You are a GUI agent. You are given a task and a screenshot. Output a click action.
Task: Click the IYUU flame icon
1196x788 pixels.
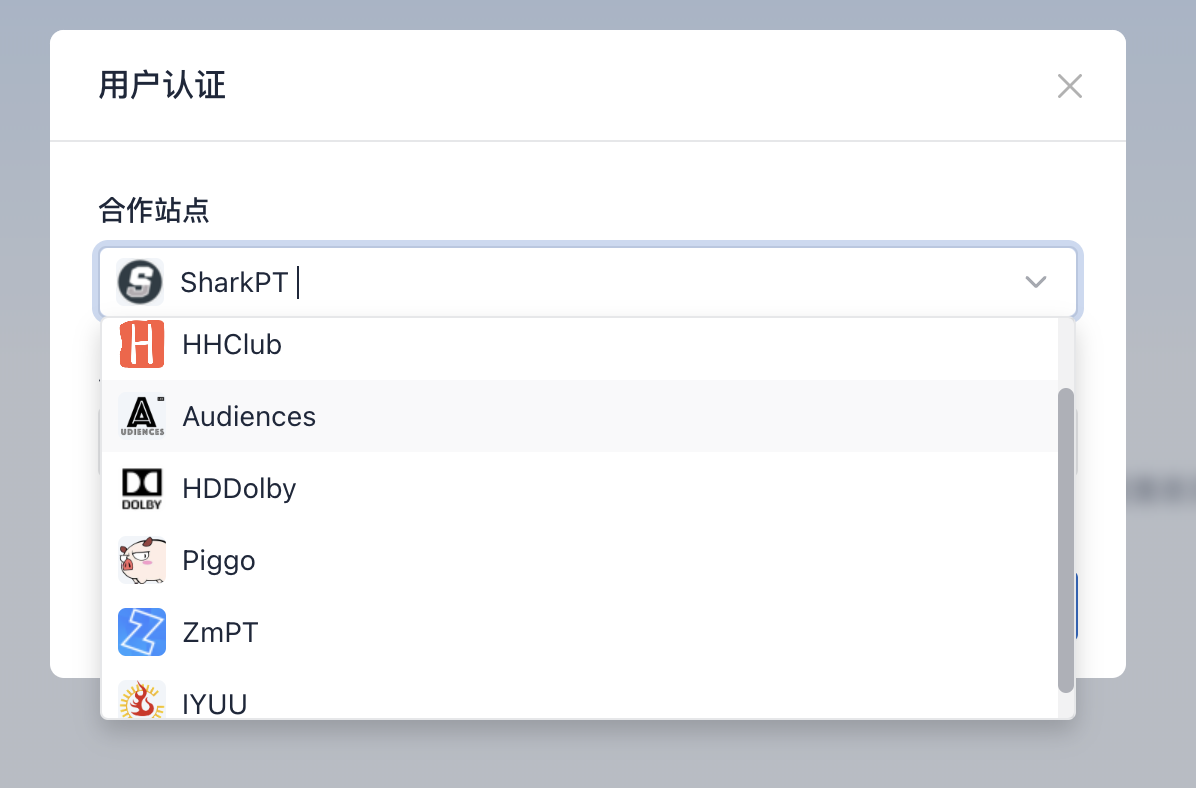(141, 700)
